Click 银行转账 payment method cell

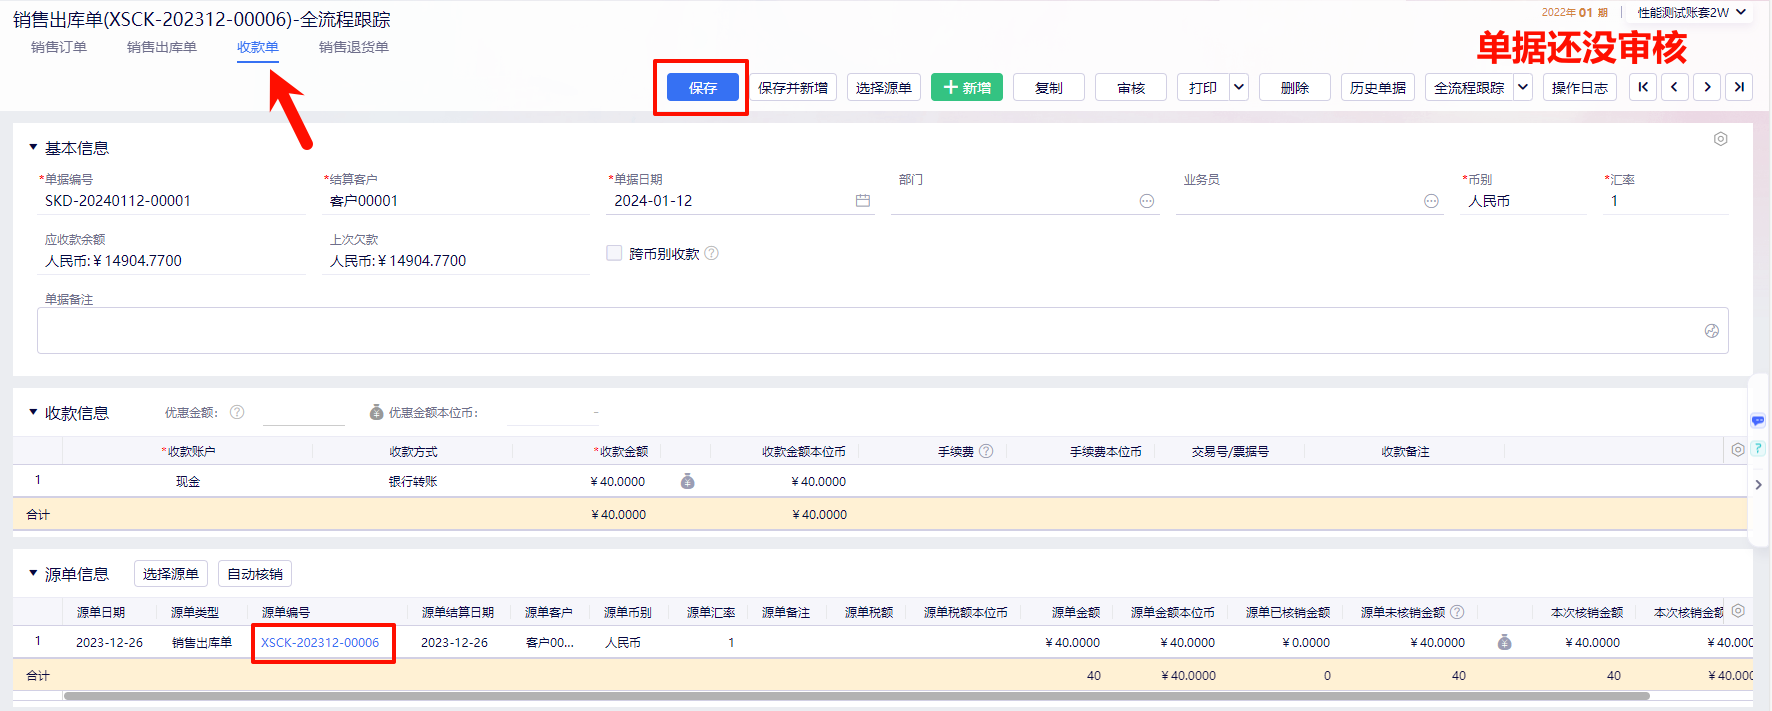click(413, 481)
